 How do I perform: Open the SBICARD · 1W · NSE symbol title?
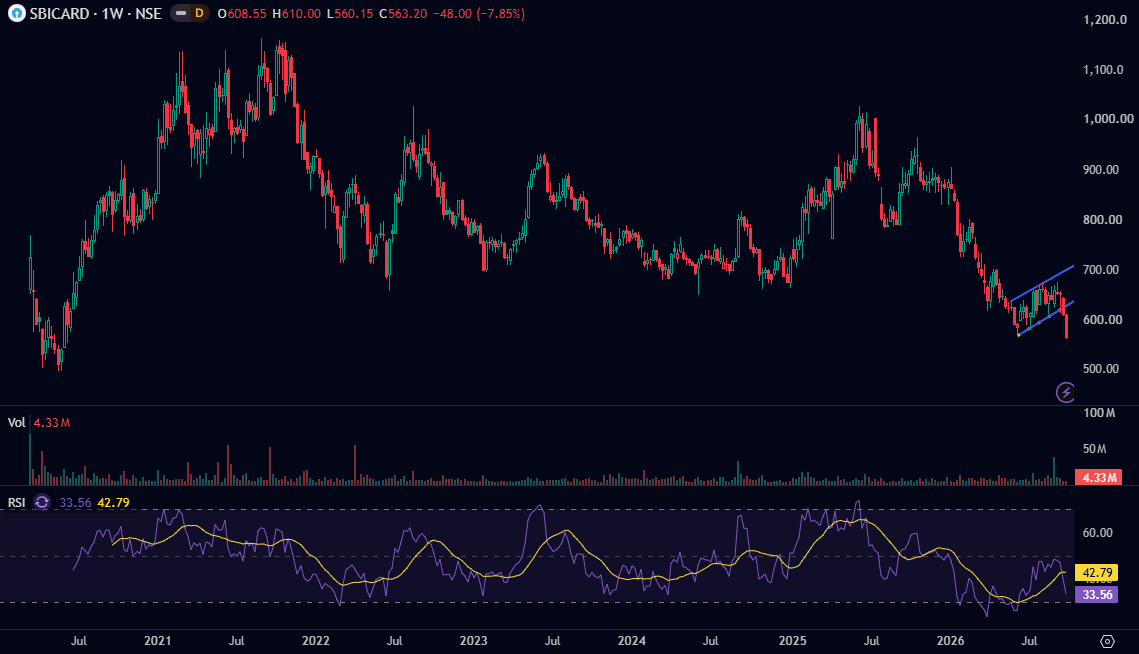coord(95,14)
